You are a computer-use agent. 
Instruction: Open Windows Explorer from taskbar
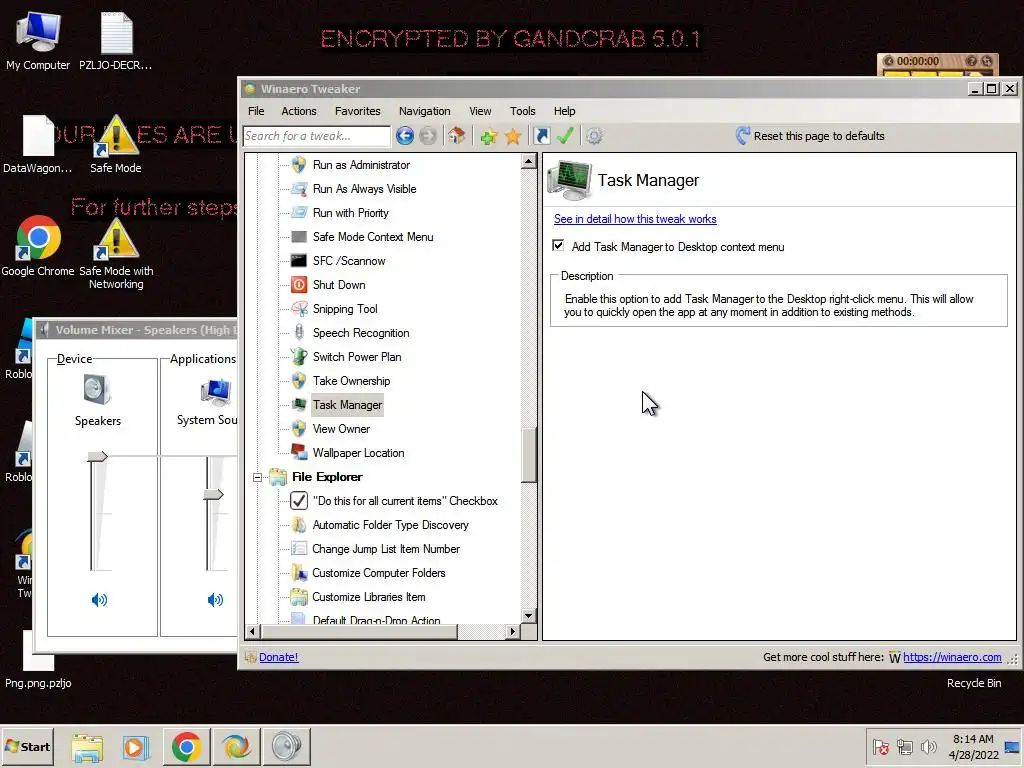click(x=88, y=746)
